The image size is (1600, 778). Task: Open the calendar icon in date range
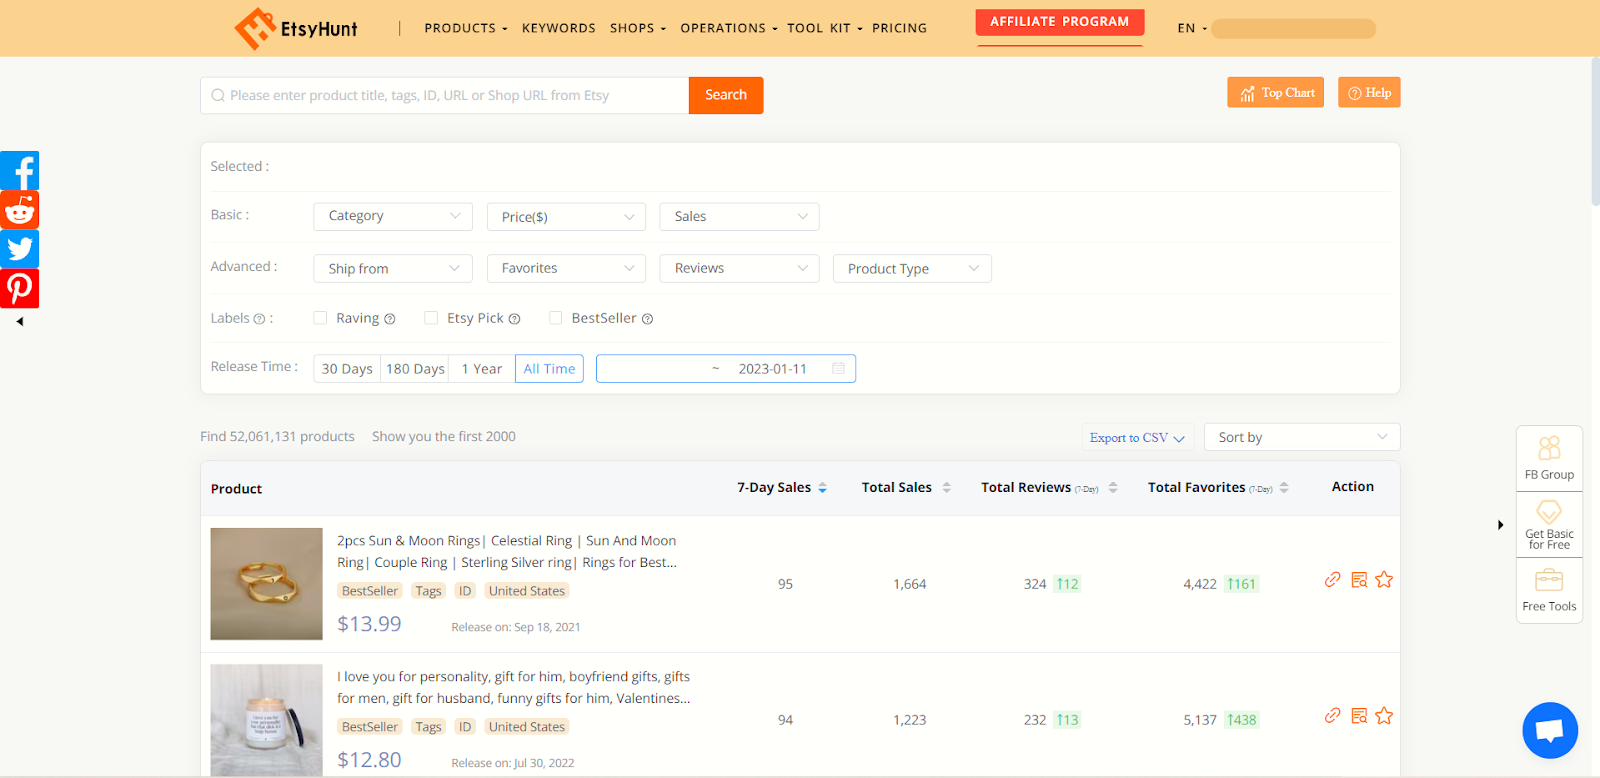click(838, 369)
